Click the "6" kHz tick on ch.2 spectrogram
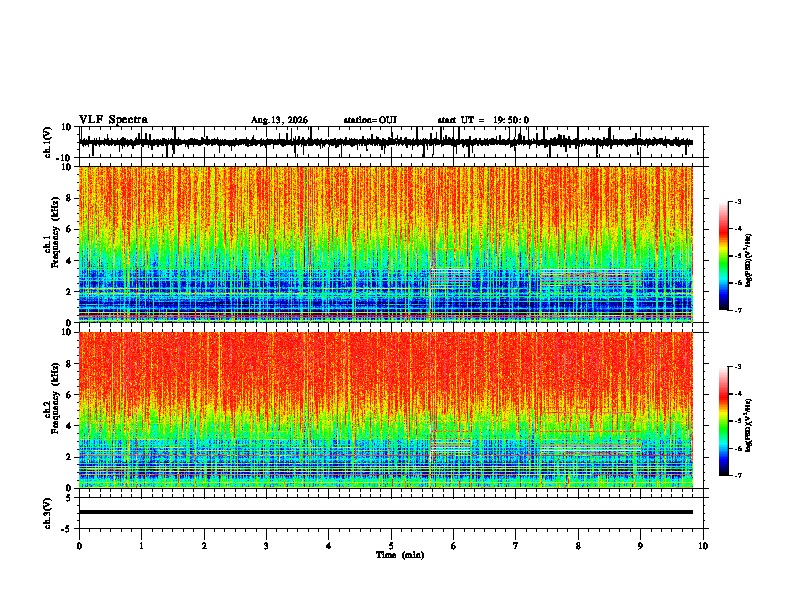The width and height of the screenshot is (792, 612). [x=70, y=394]
